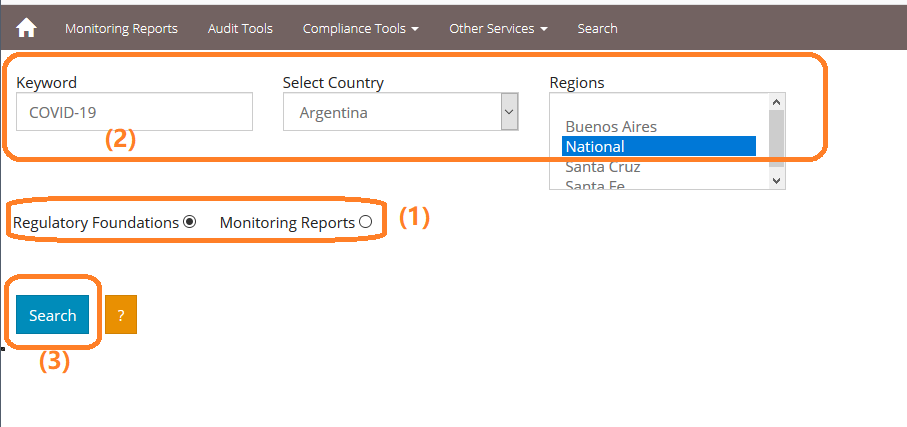Go to the home page icon
The width and height of the screenshot is (907, 427).
27,28
